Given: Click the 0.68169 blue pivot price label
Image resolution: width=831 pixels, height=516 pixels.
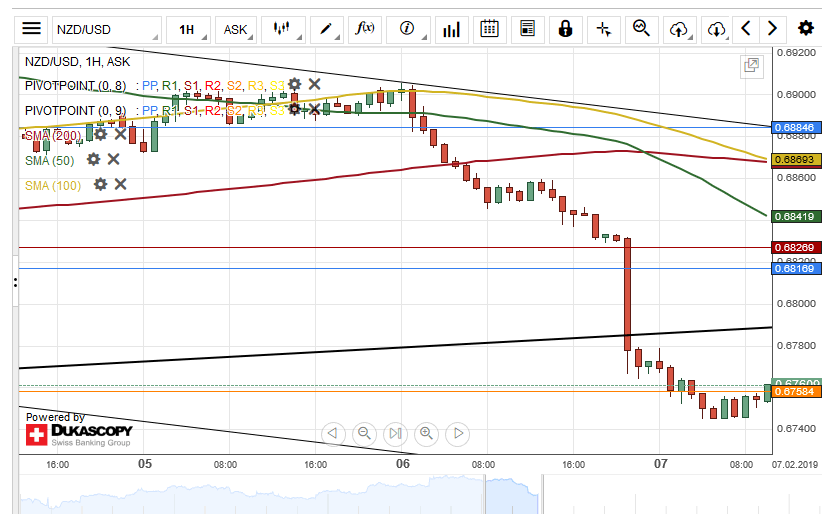Looking at the screenshot, I should pos(797,269).
